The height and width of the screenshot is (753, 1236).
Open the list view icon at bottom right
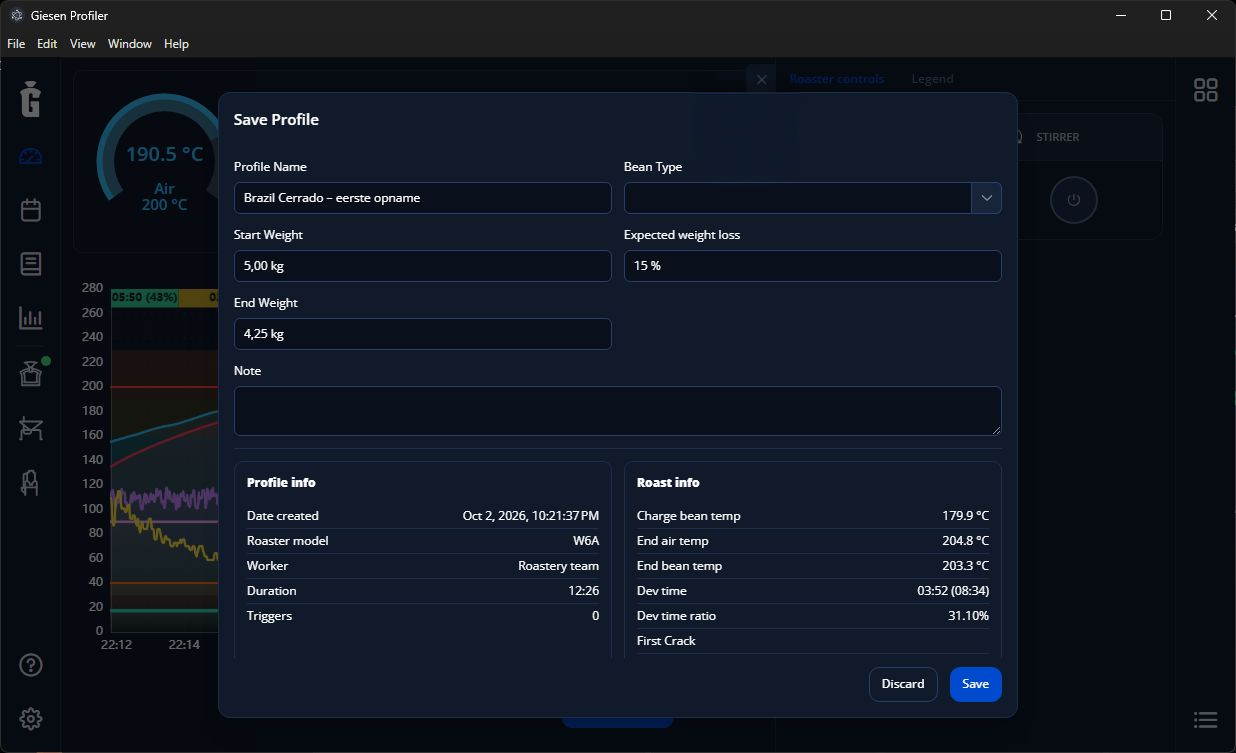pos(1206,720)
